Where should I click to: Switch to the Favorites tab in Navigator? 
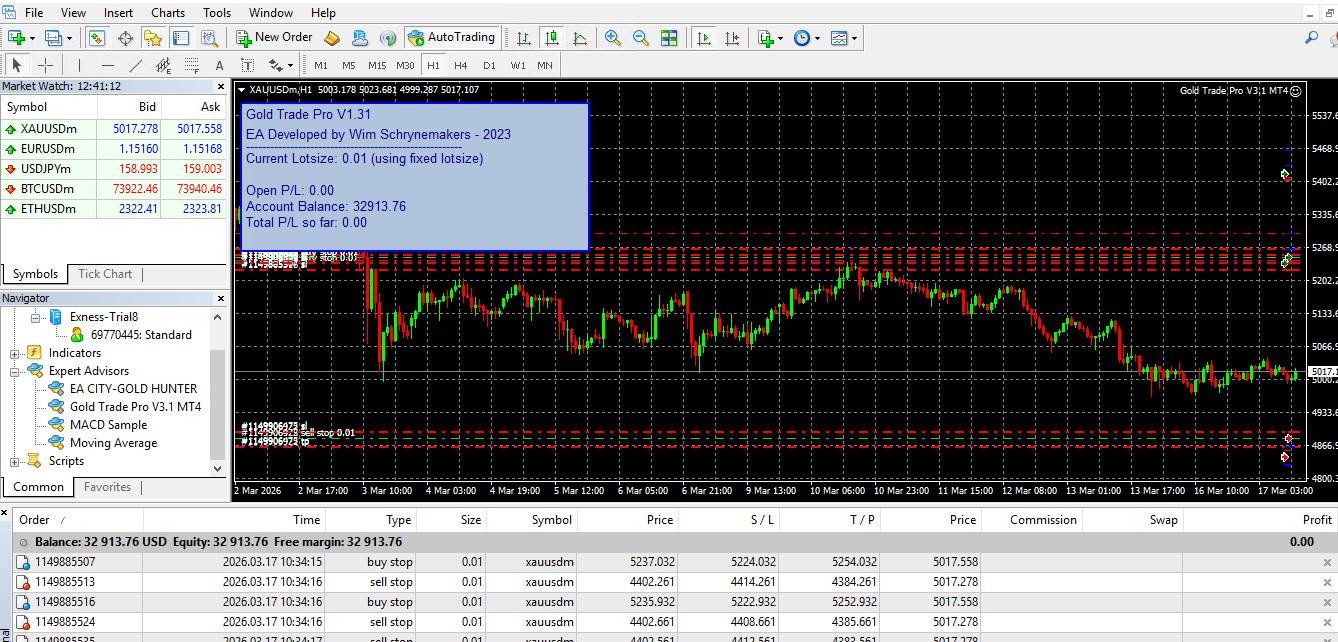tap(107, 487)
